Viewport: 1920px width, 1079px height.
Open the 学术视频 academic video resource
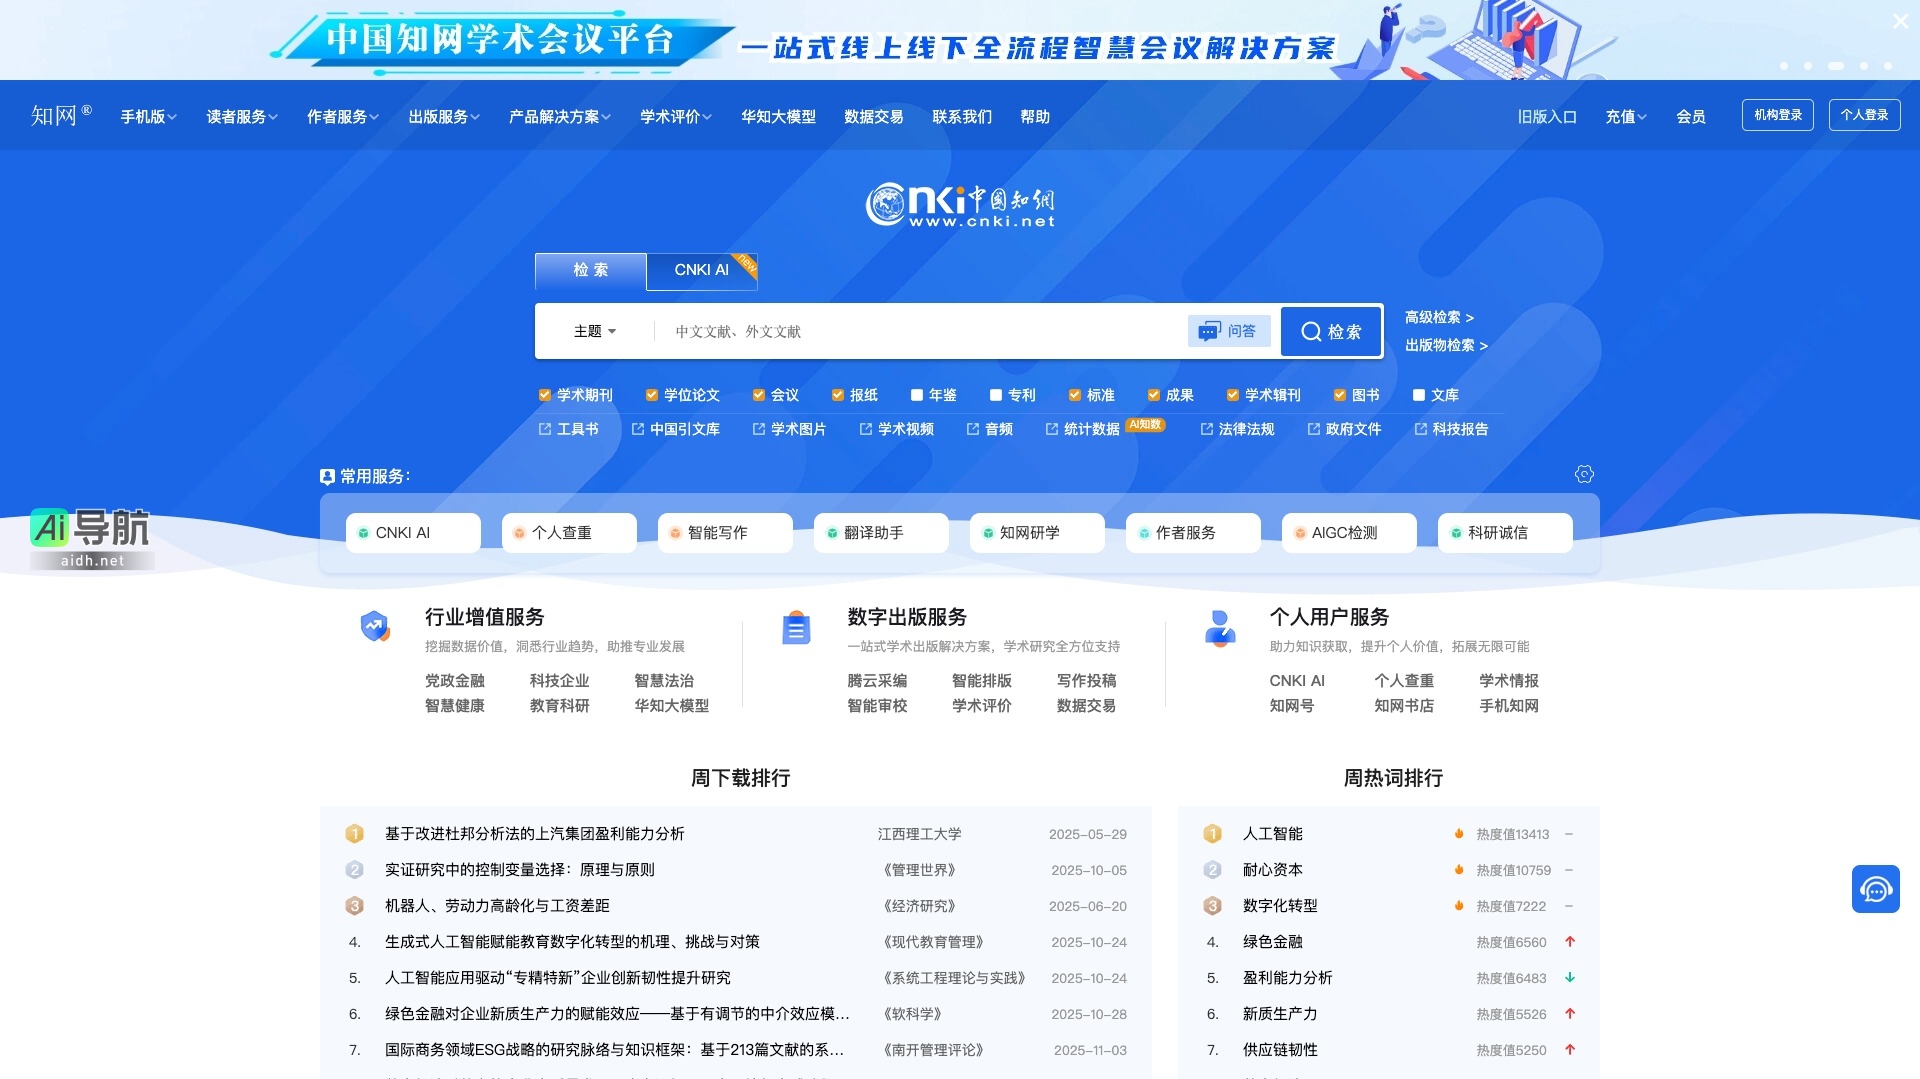coord(903,429)
